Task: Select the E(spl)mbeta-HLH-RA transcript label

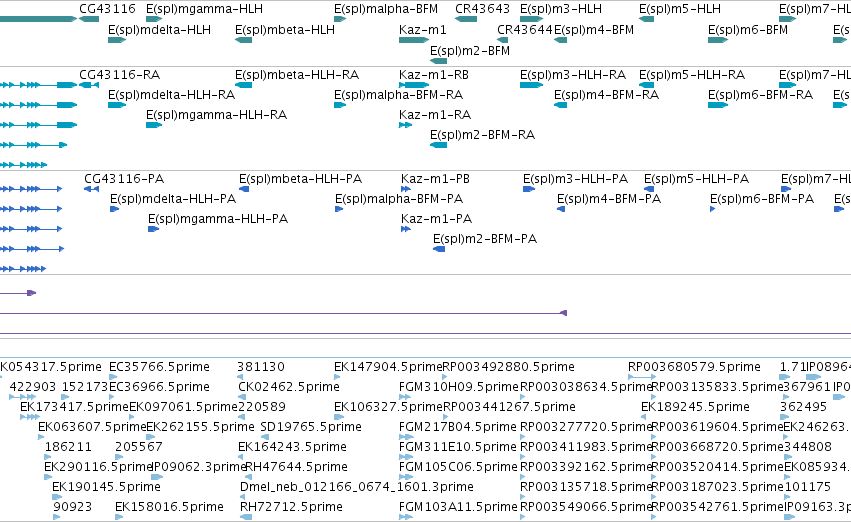Action: (297, 75)
